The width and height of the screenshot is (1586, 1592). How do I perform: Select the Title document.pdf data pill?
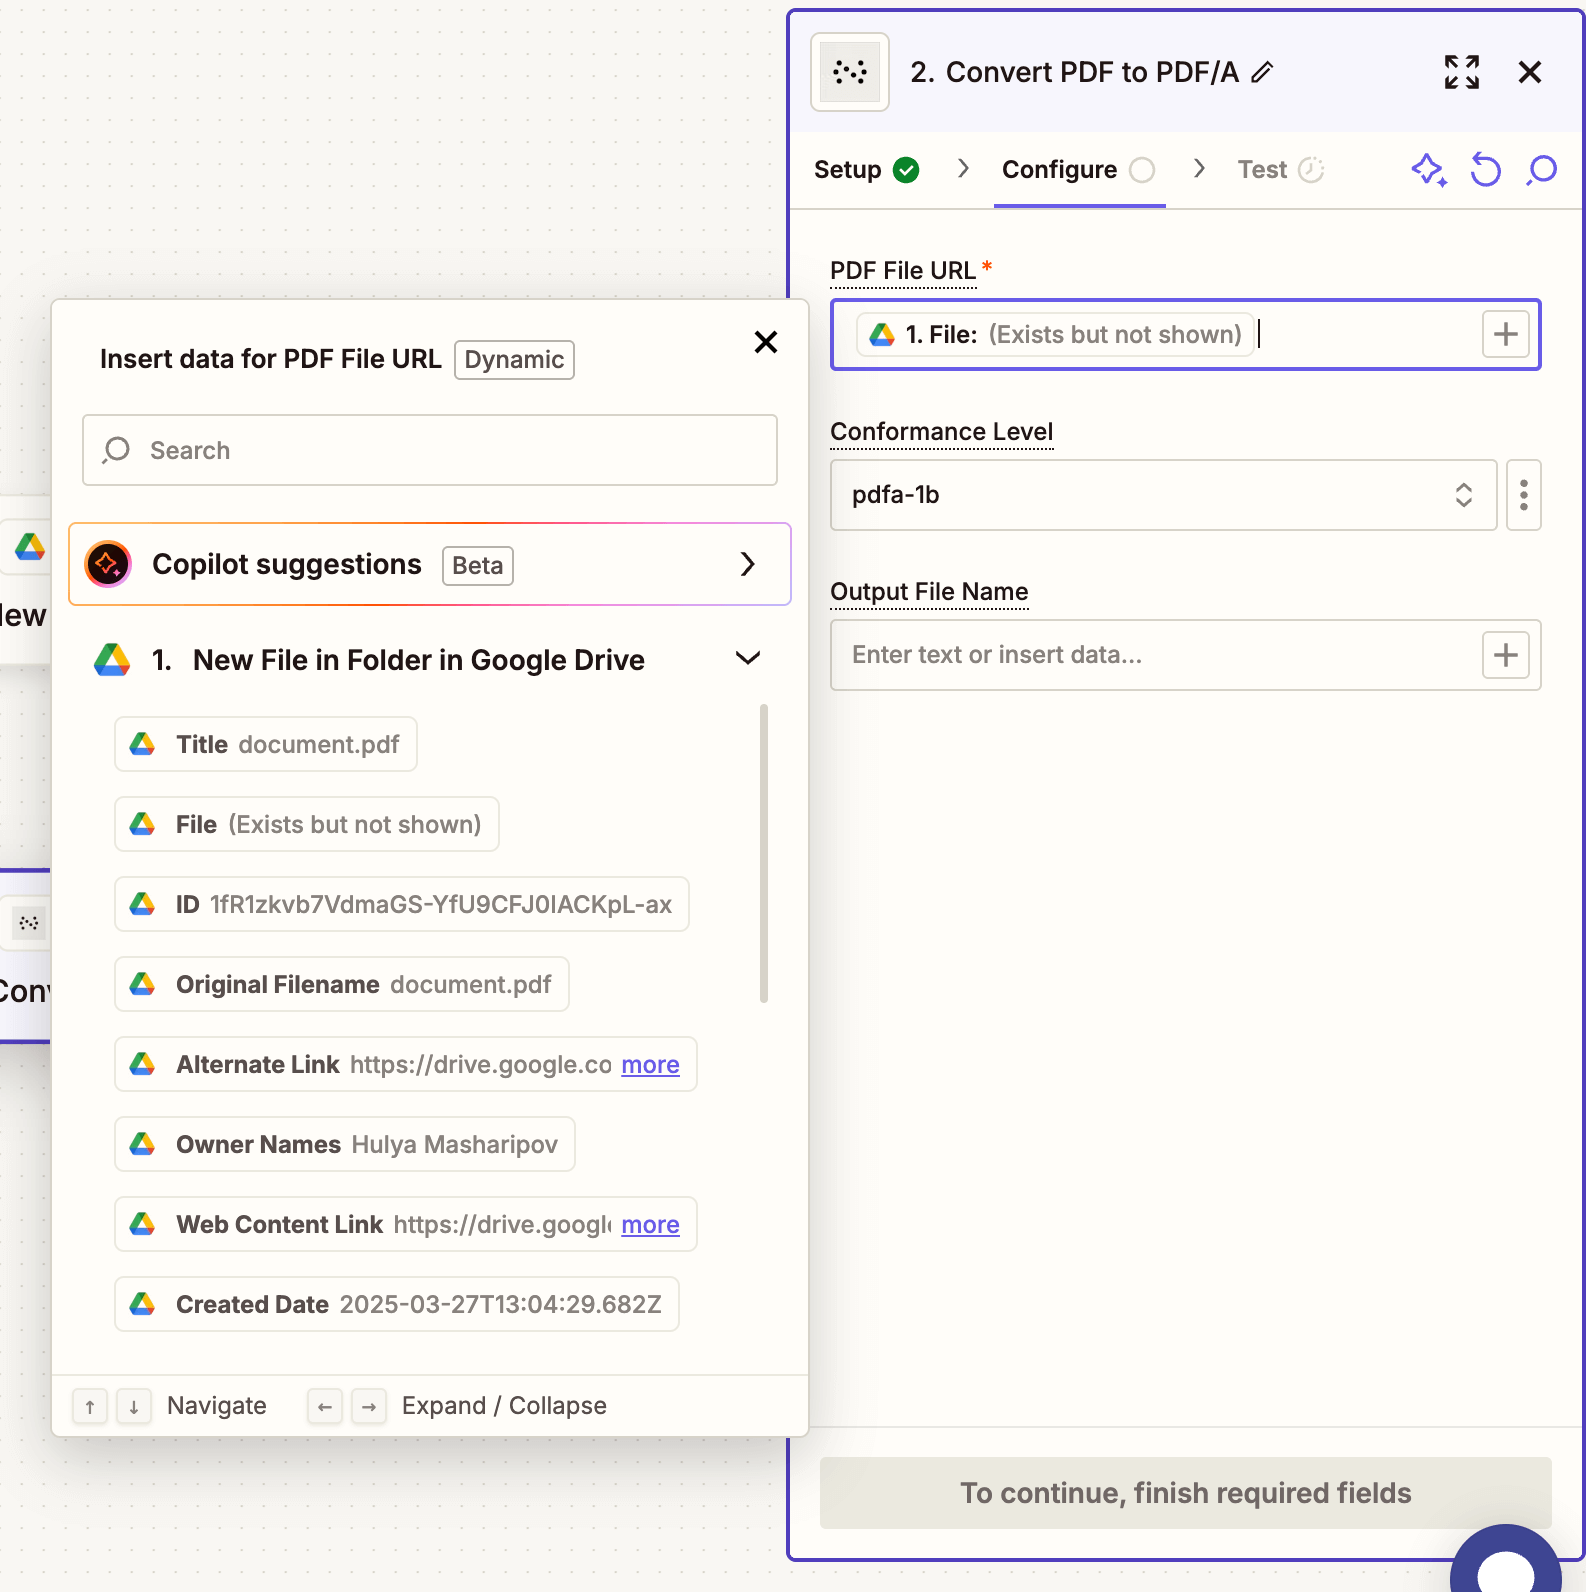click(x=266, y=745)
